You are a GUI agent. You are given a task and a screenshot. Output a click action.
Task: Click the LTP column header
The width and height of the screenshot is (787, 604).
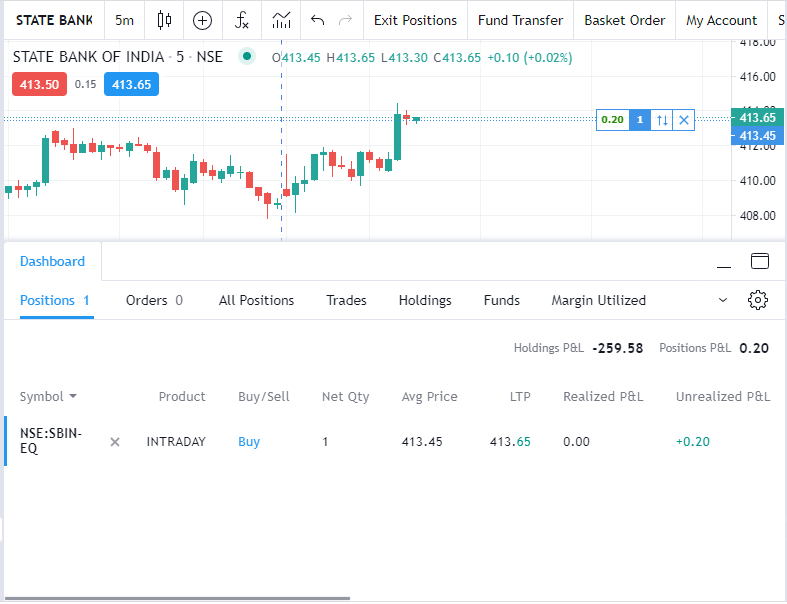(520, 397)
